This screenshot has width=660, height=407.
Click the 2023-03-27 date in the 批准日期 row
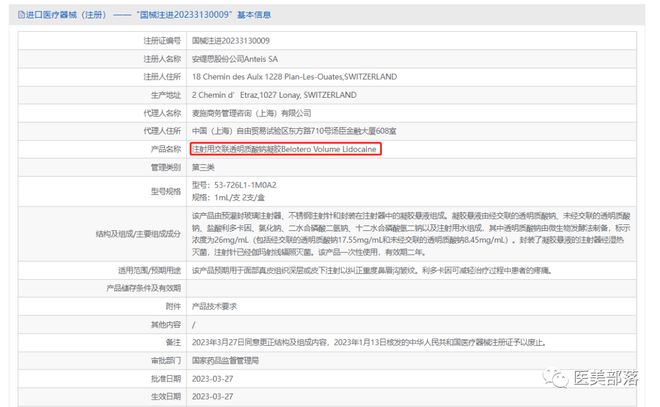click(213, 379)
